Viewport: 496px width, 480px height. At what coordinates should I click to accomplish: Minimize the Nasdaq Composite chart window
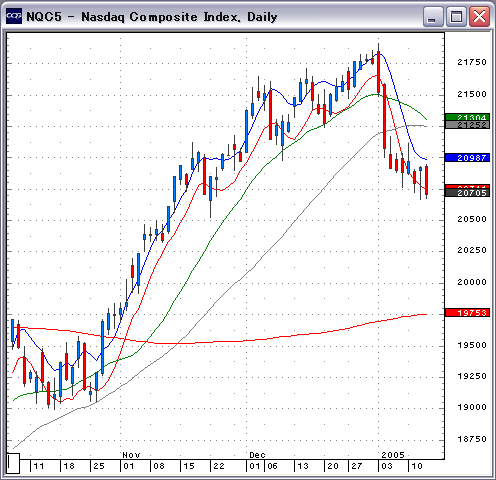tap(433, 16)
